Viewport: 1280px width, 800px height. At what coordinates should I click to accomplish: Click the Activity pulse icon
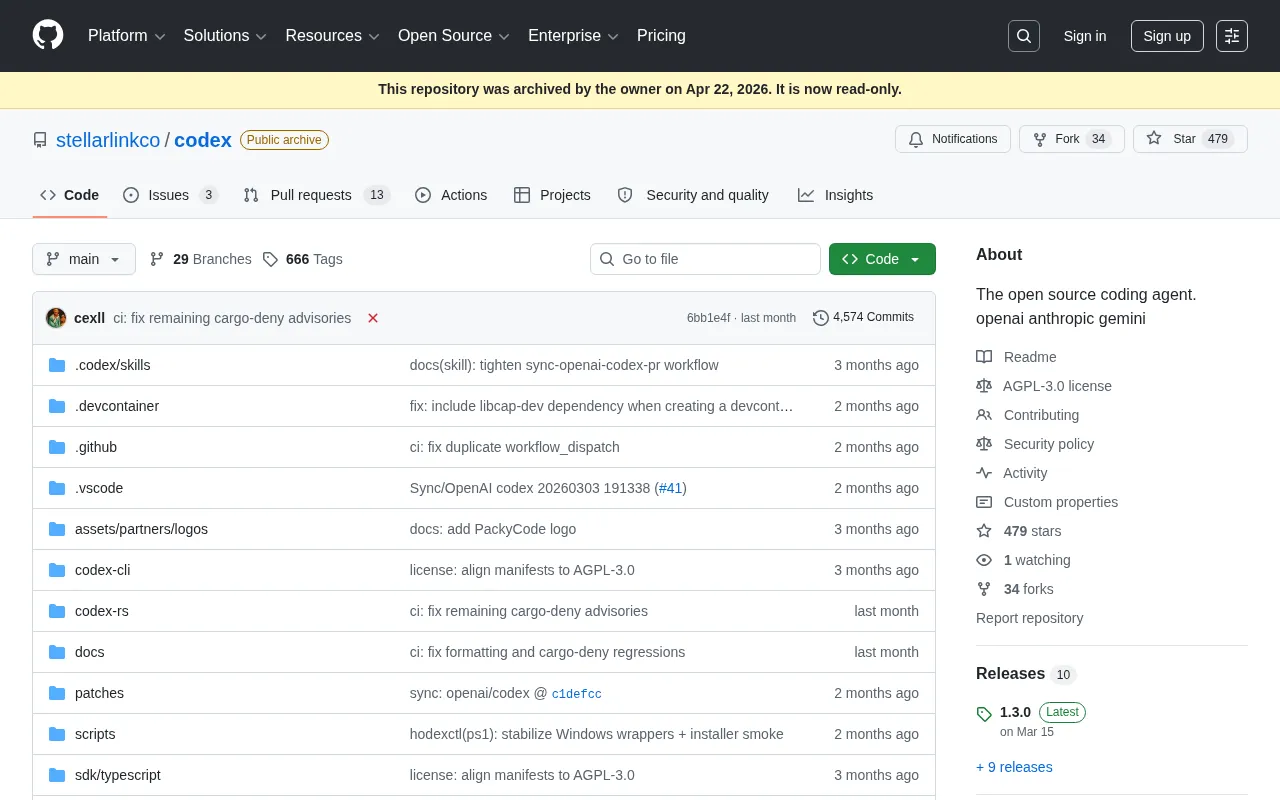984,473
